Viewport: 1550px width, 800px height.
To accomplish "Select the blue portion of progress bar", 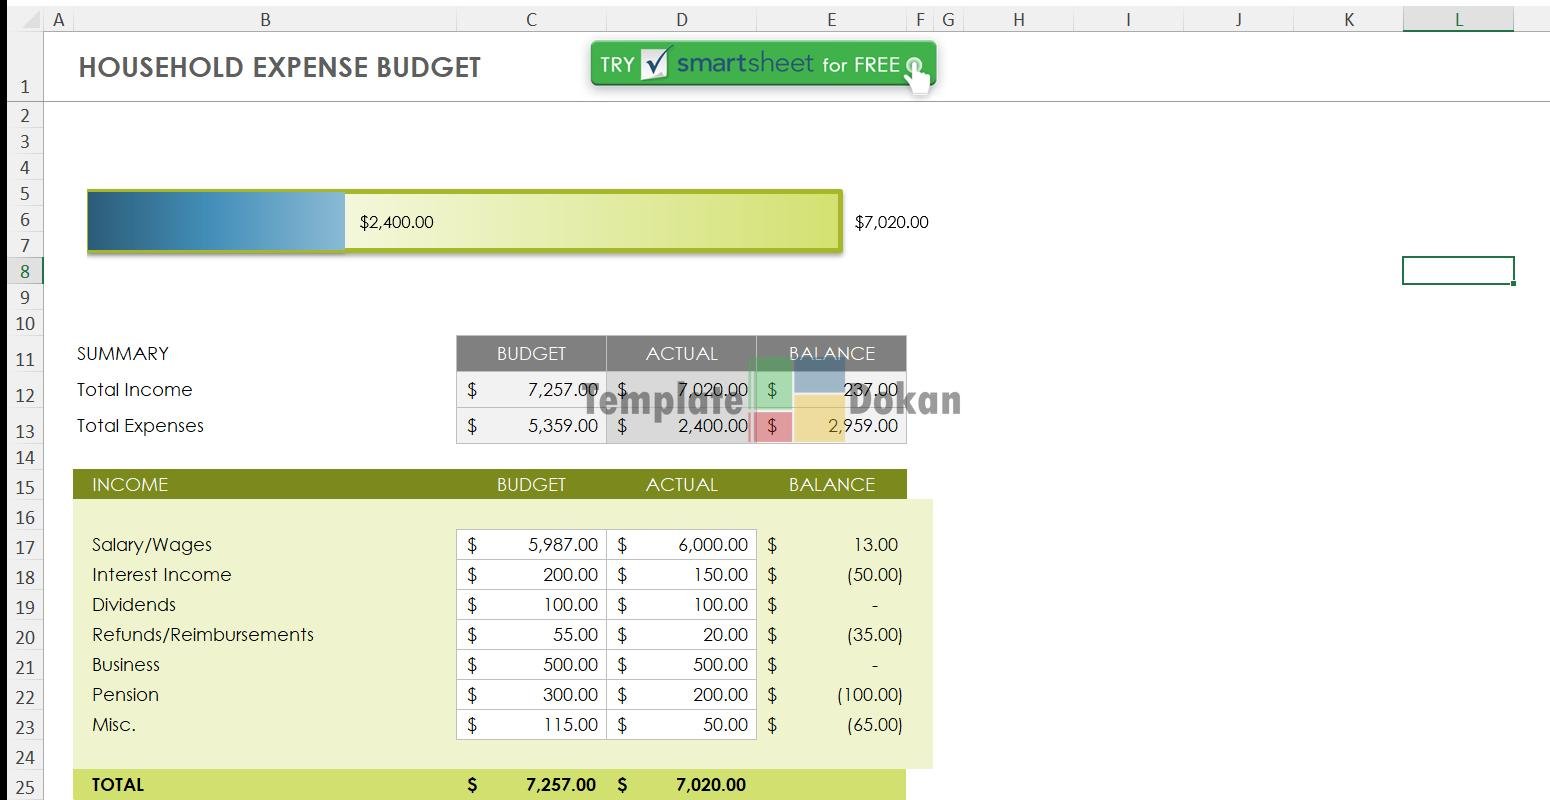I will pos(216,222).
